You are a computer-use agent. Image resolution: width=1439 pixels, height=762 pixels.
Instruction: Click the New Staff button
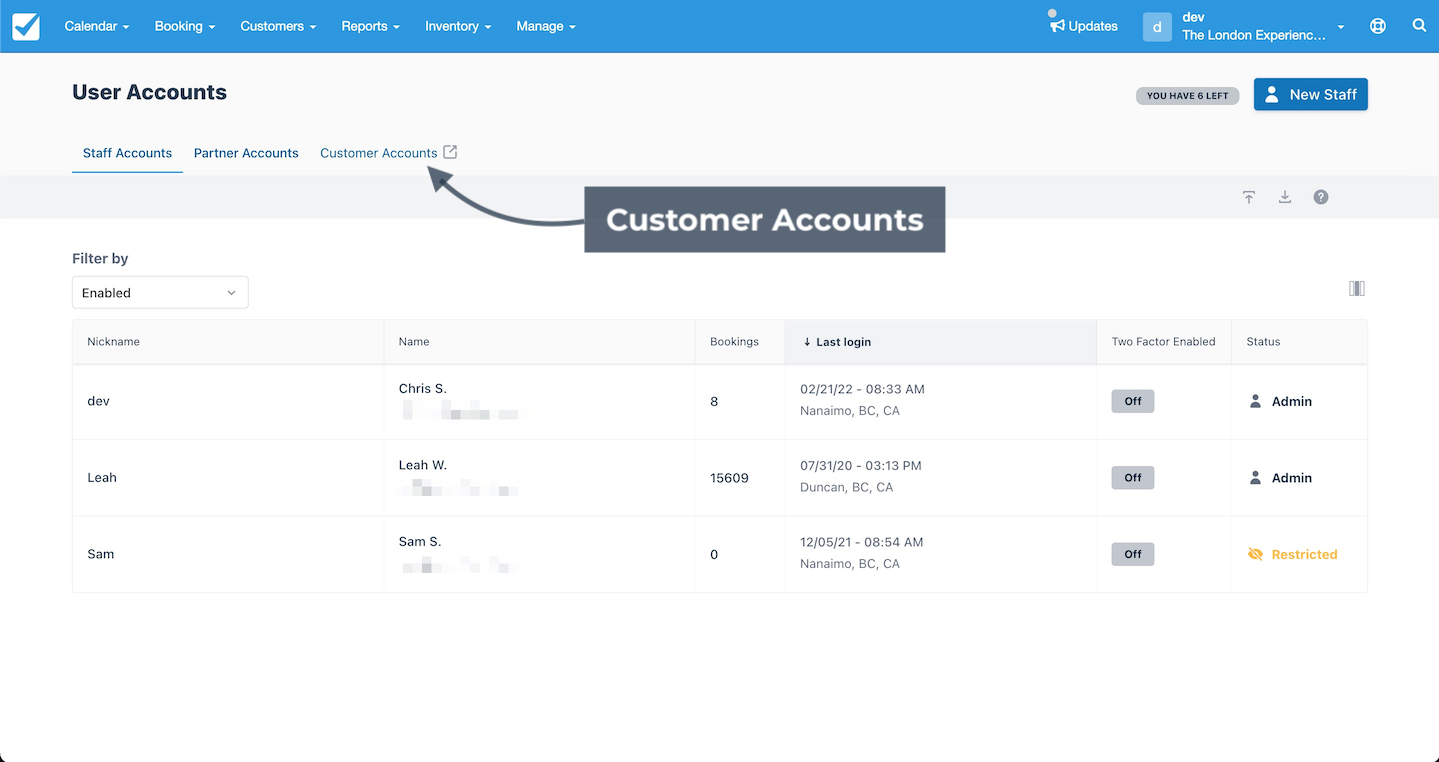point(1310,94)
